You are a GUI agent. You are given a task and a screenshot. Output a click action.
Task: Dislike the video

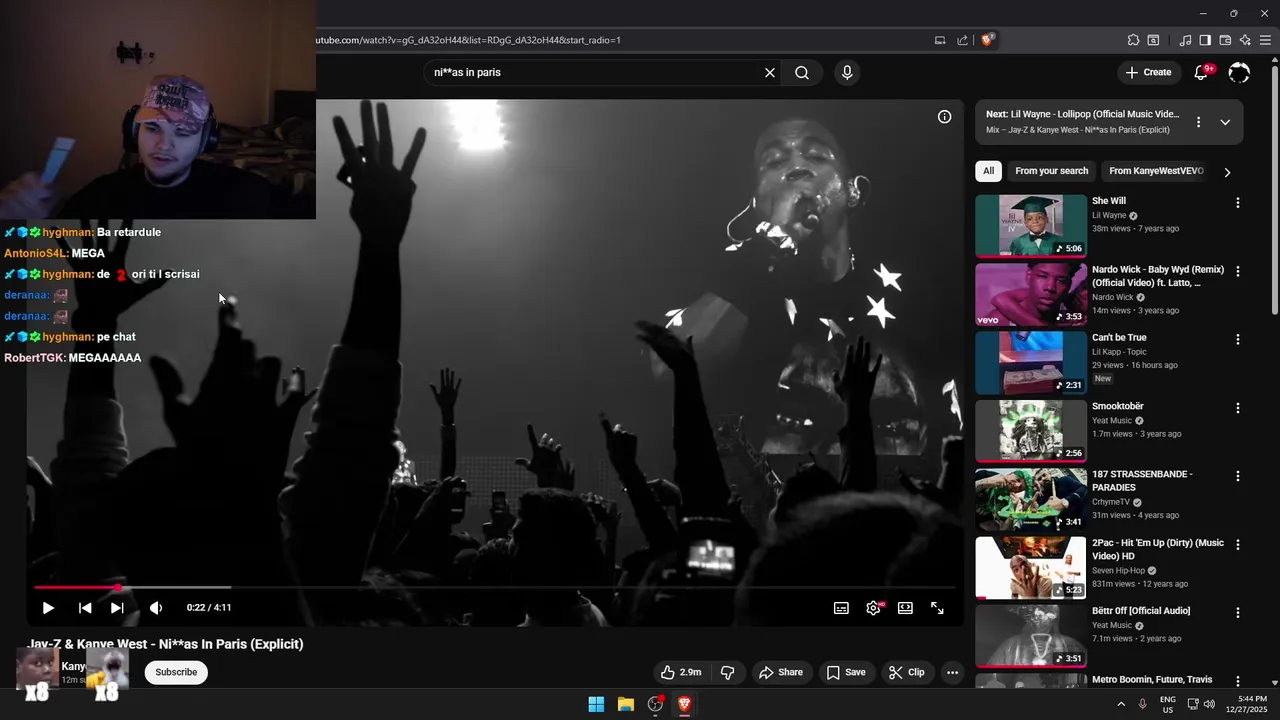tap(727, 672)
